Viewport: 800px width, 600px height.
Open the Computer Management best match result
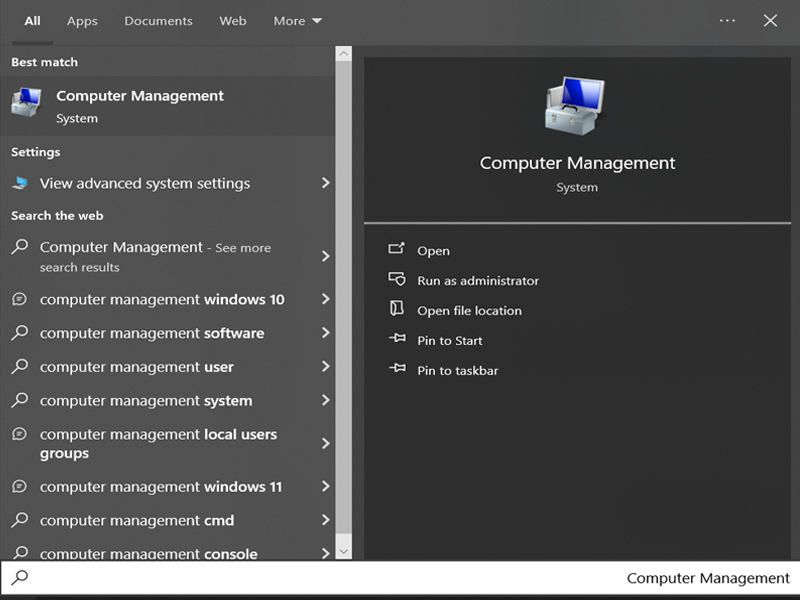tap(167, 106)
